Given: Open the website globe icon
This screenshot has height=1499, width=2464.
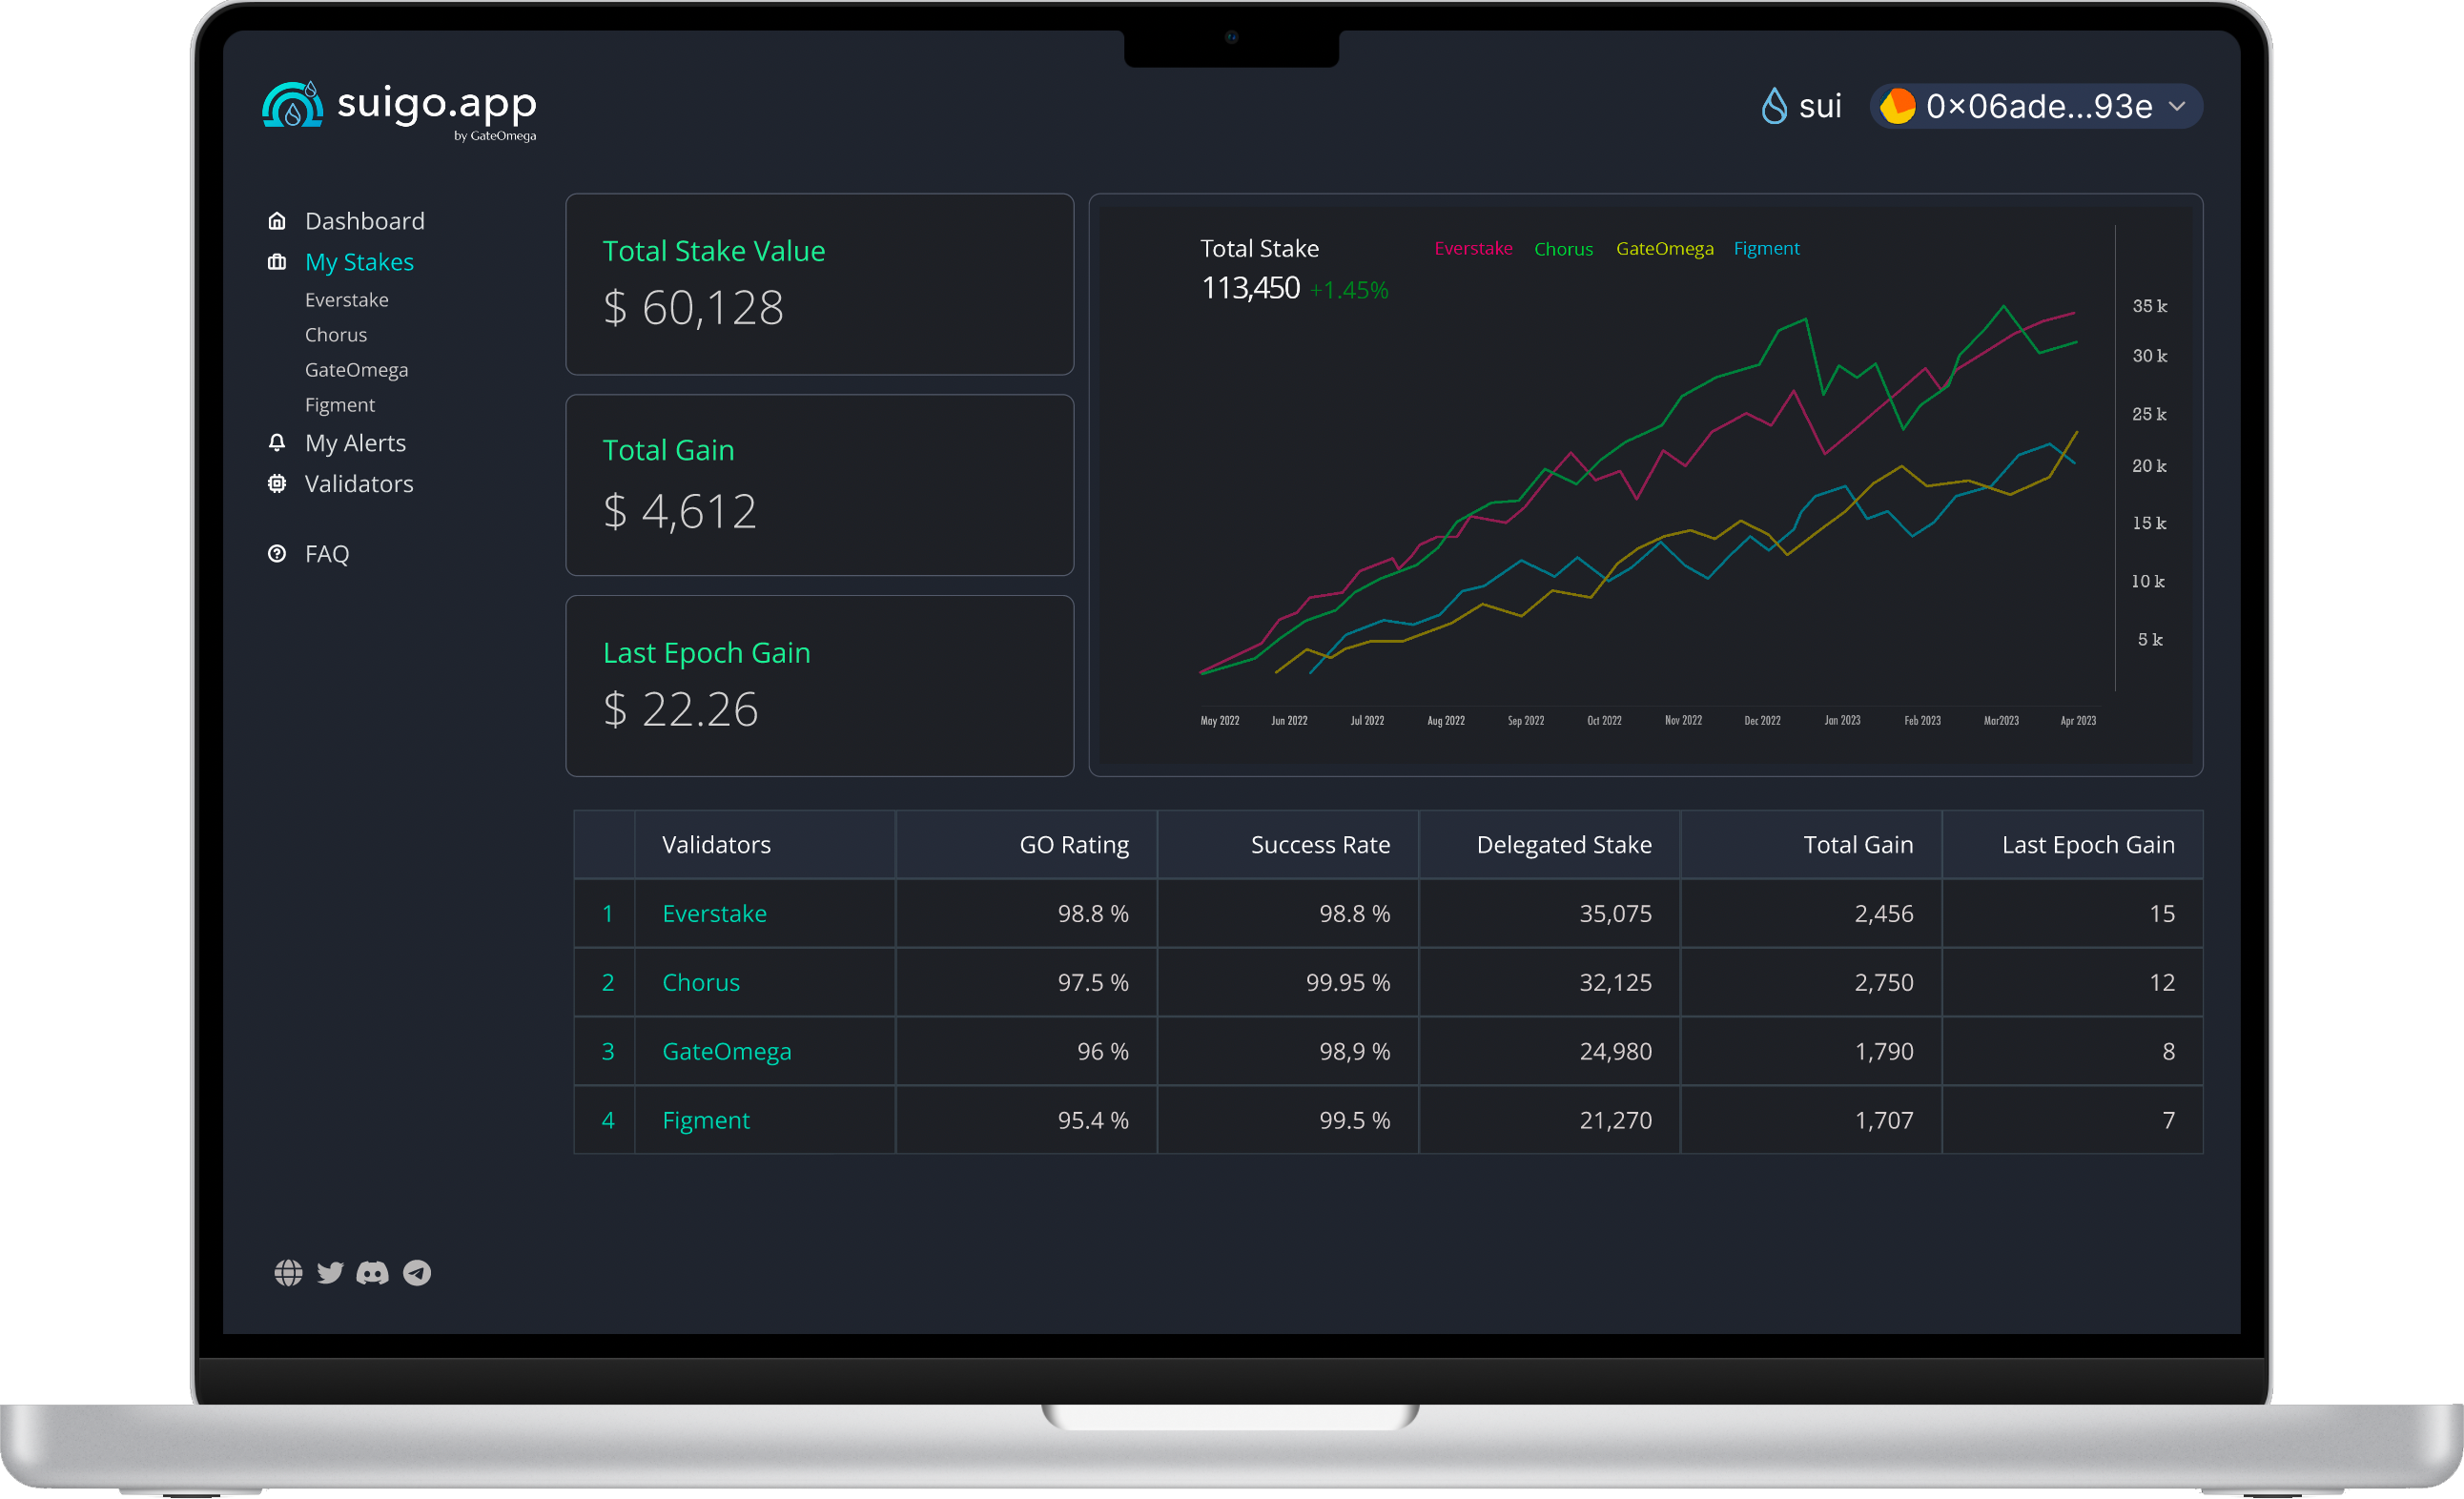Looking at the screenshot, I should [288, 1272].
